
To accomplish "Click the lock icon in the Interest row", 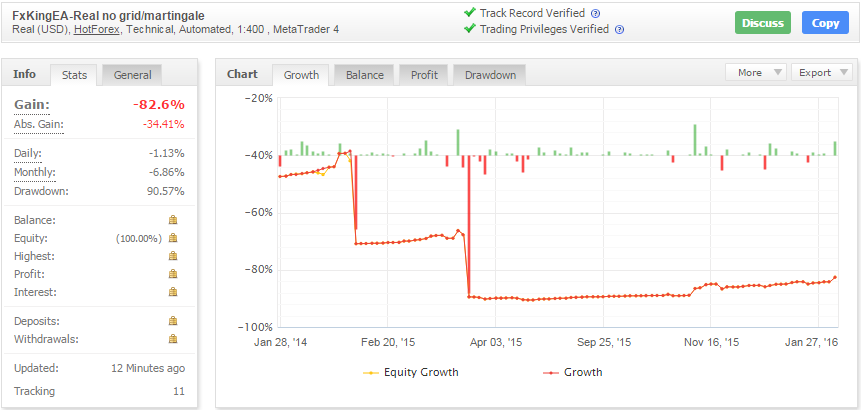I will point(173,291).
